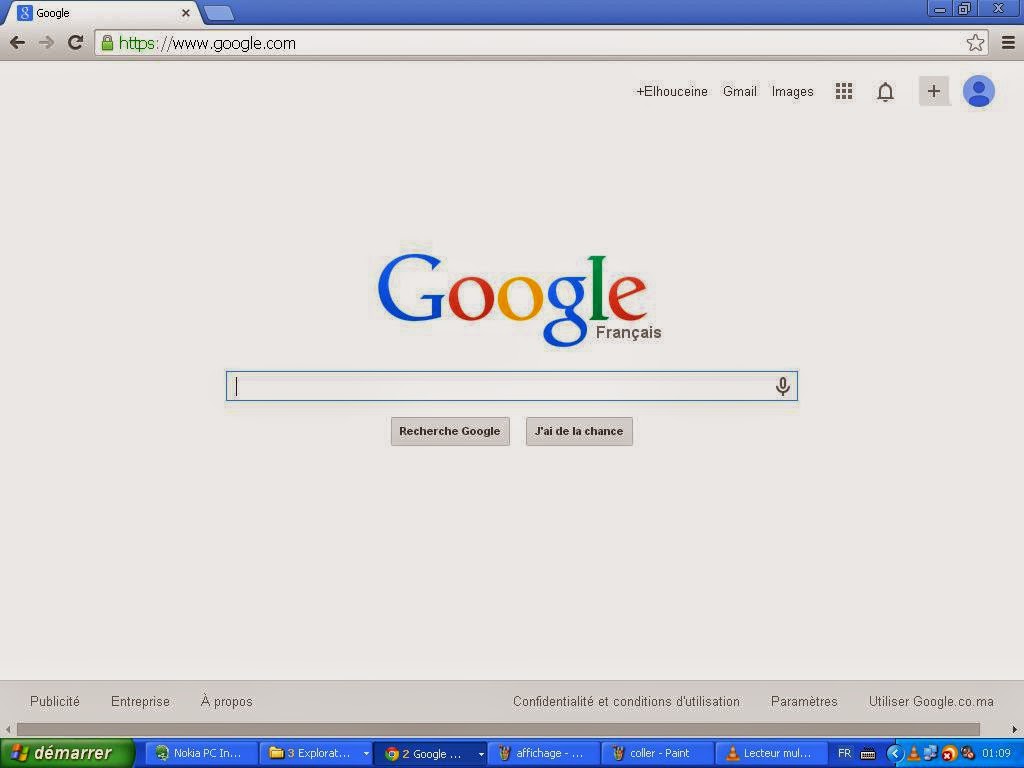This screenshot has height=768, width=1024.
Task: Open the Entreprise footer link
Action: click(140, 701)
